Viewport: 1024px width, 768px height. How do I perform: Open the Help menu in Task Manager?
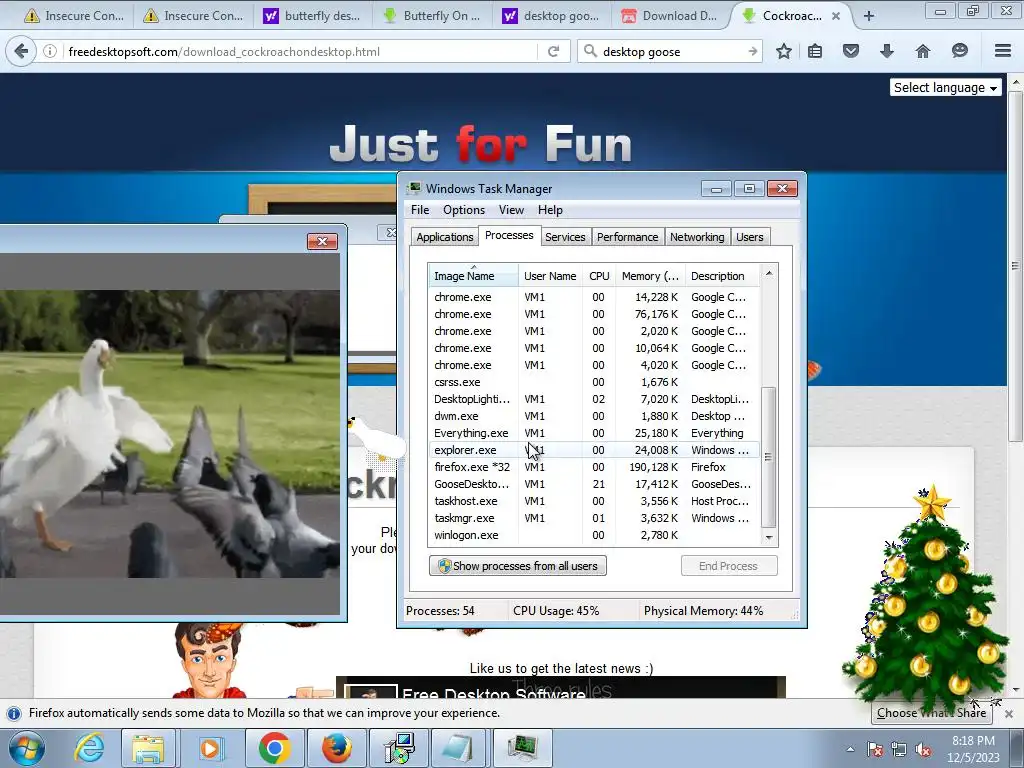tap(550, 210)
